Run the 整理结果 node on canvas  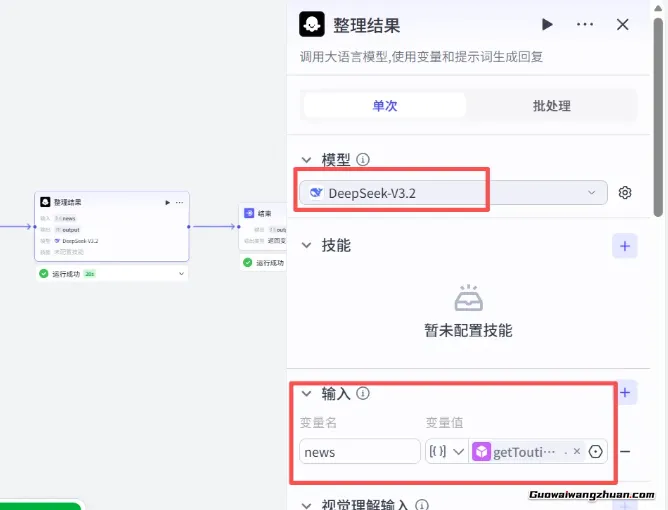point(167,202)
